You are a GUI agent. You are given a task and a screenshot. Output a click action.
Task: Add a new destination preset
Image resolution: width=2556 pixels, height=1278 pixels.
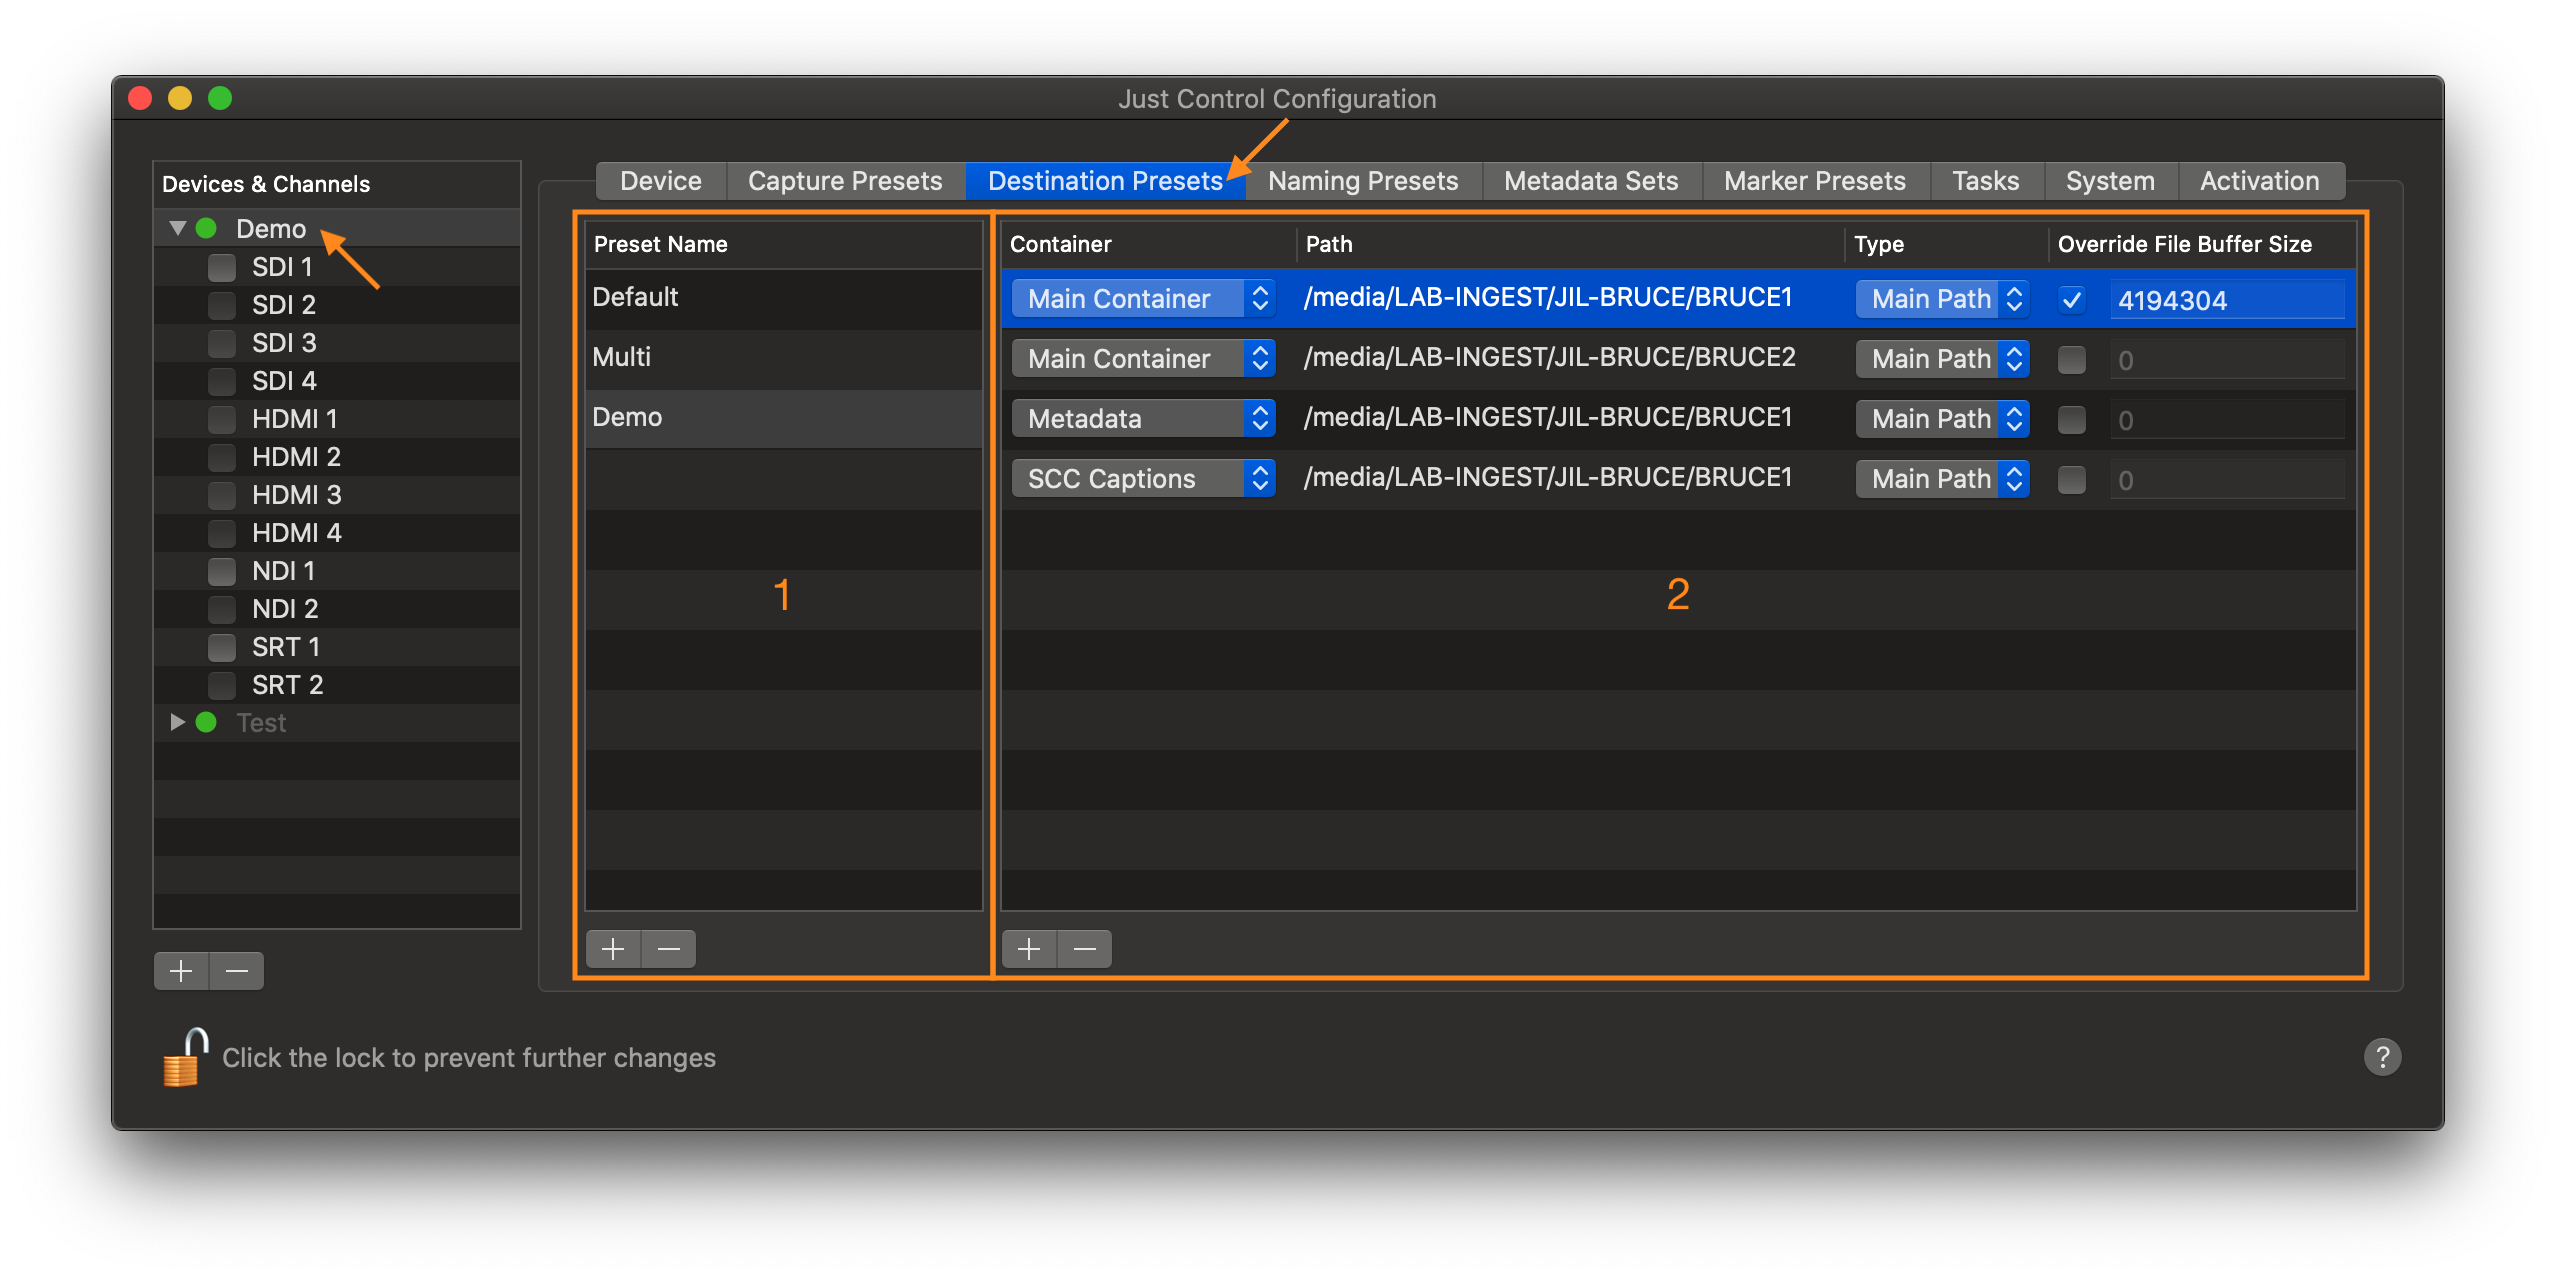click(613, 948)
